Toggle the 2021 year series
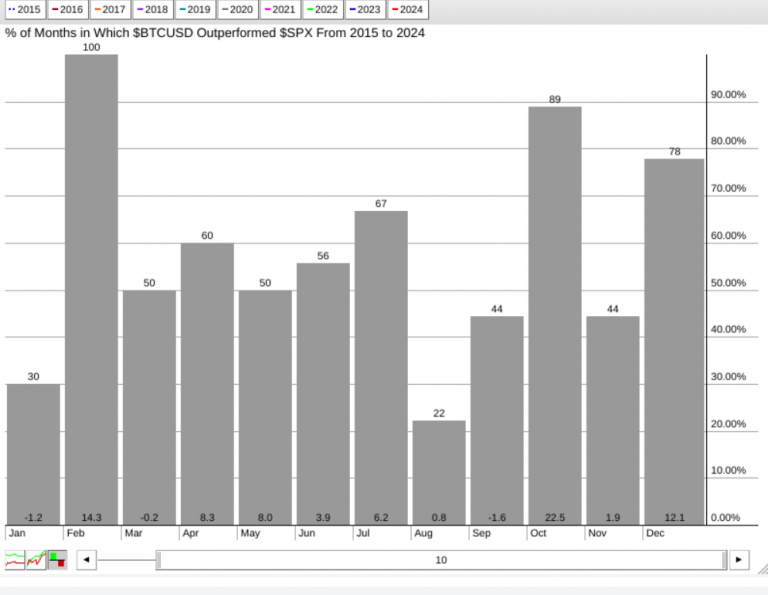This screenshot has height=595, width=768. point(281,10)
